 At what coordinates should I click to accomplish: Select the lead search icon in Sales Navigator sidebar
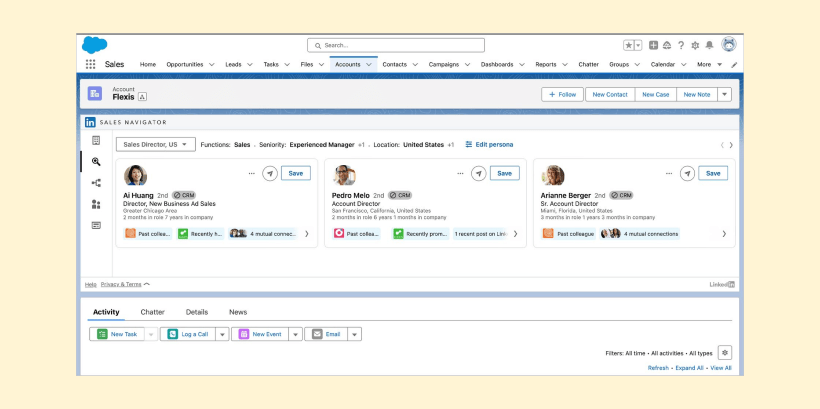(x=96, y=161)
